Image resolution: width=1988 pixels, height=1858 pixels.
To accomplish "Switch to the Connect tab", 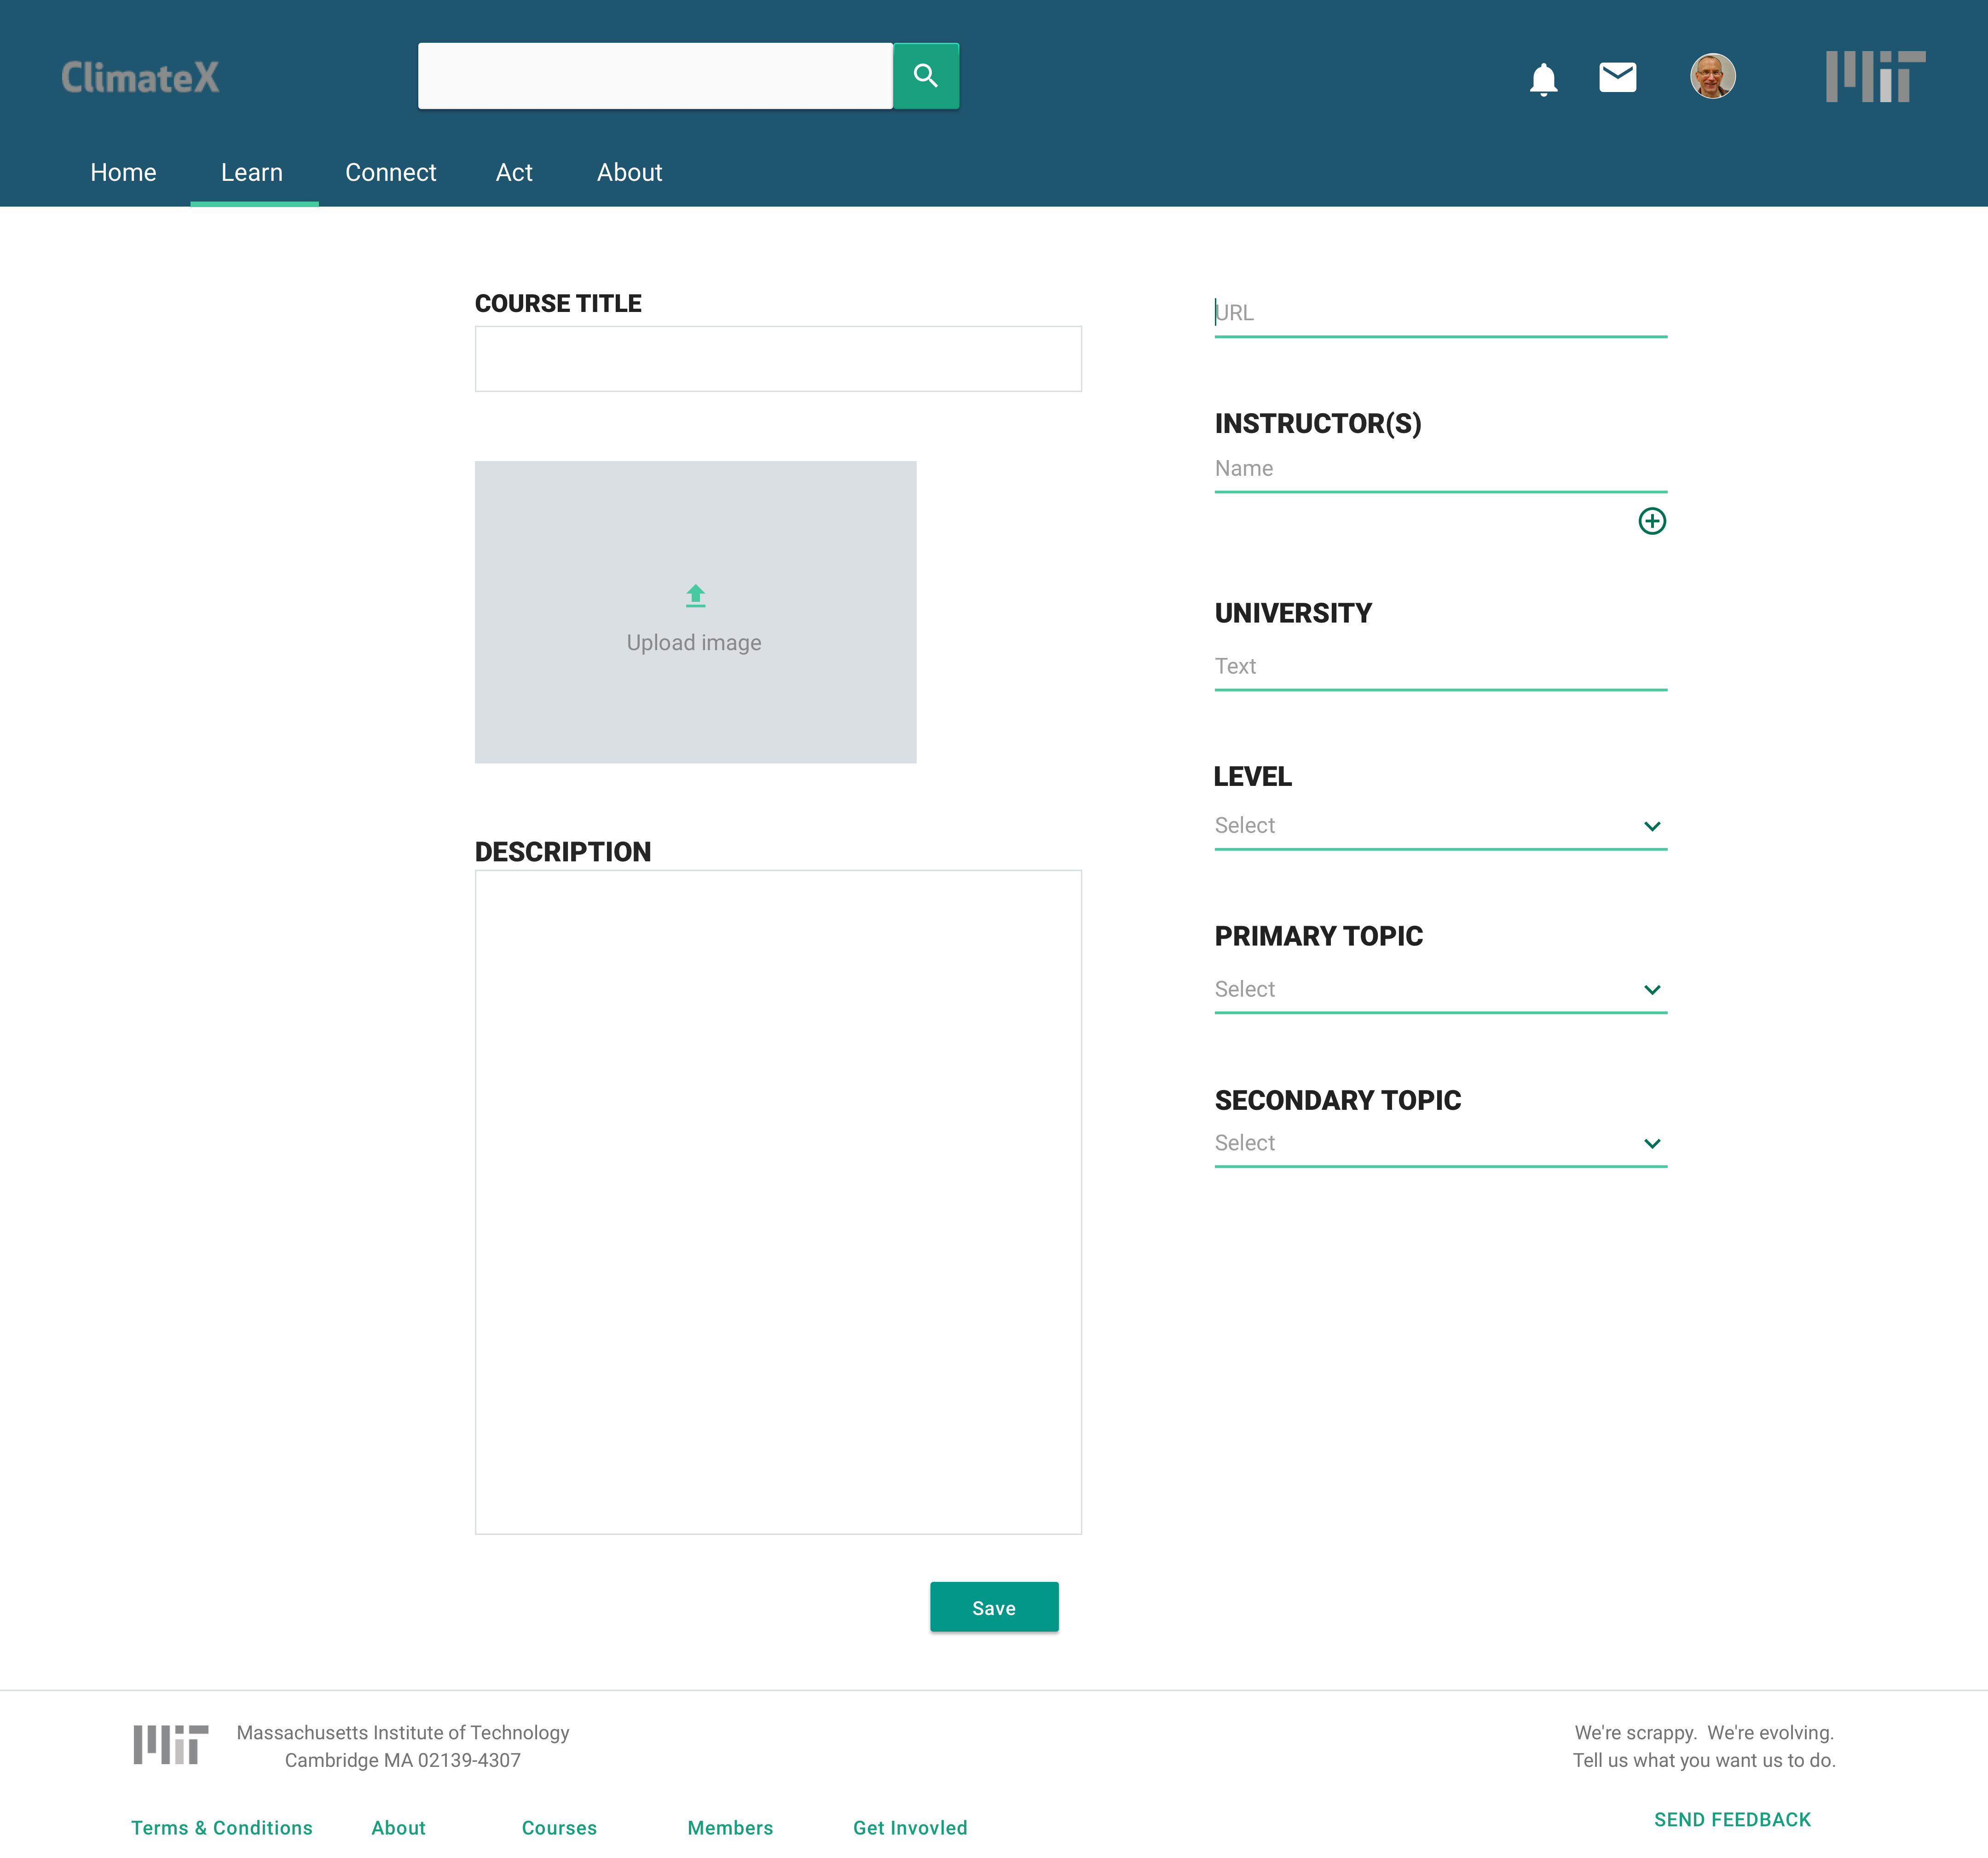I will [x=390, y=173].
